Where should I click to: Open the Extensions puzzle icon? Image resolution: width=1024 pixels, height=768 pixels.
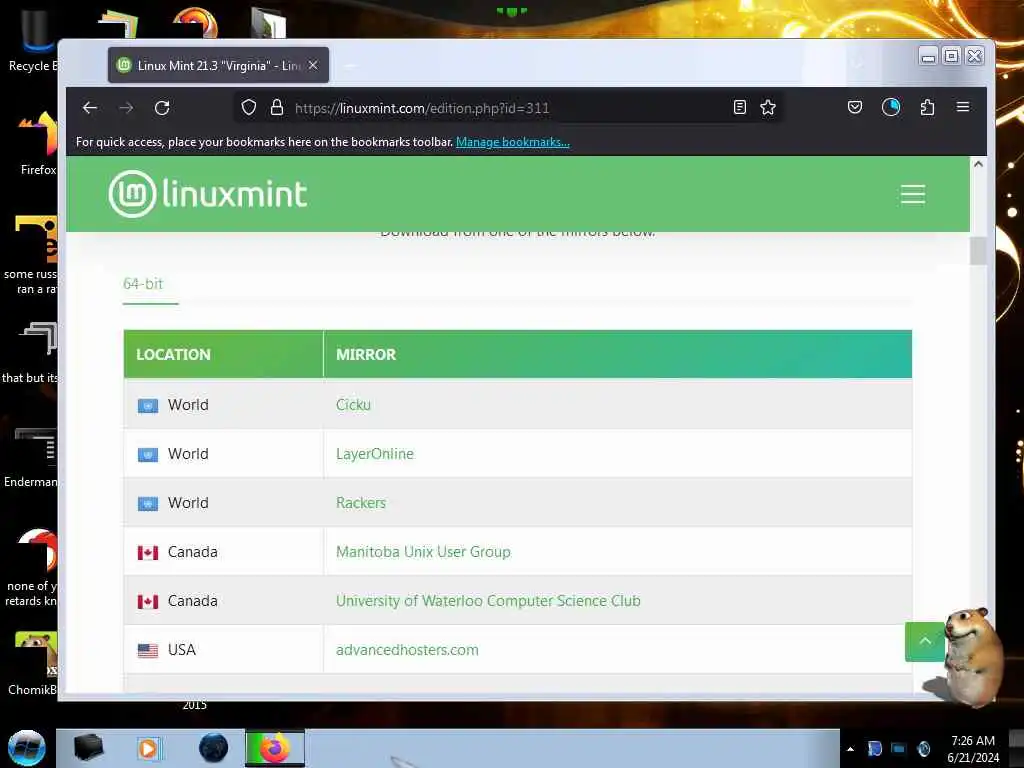click(927, 107)
